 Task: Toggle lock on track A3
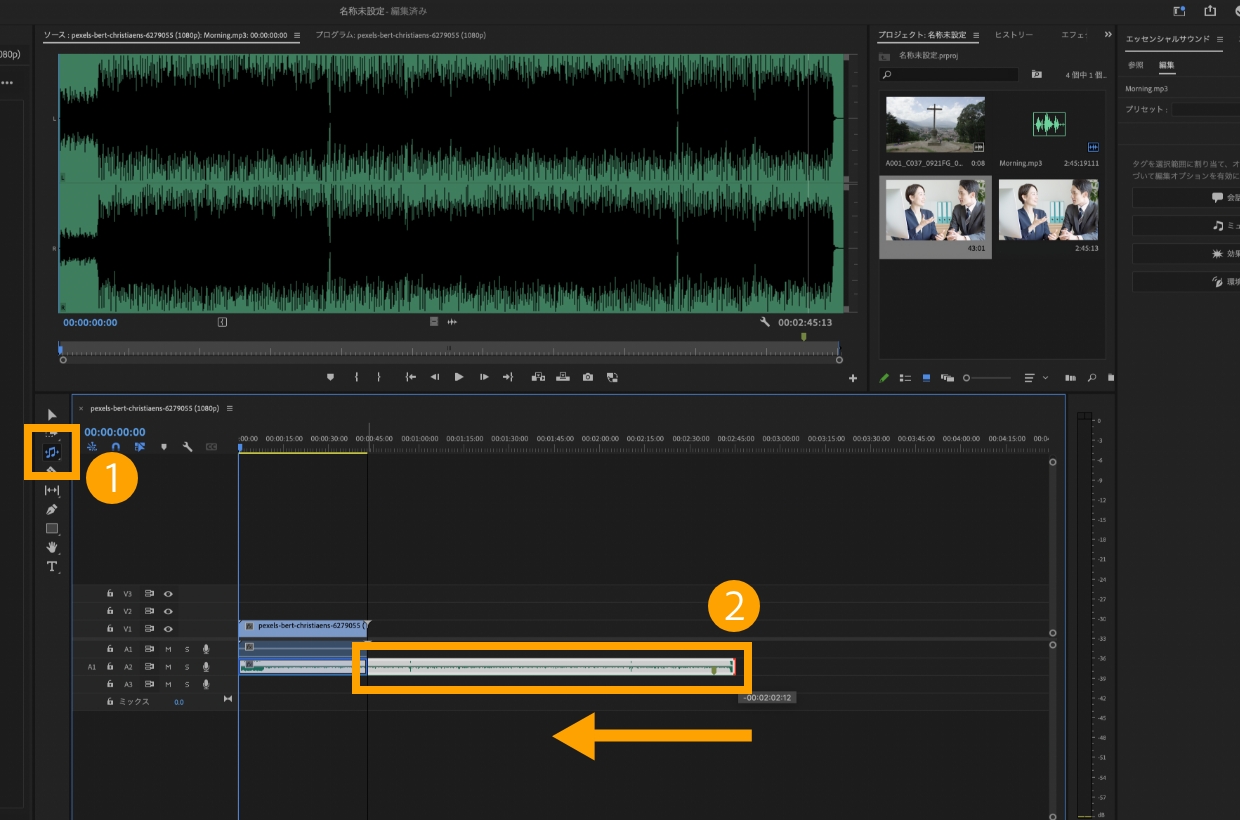[110, 684]
